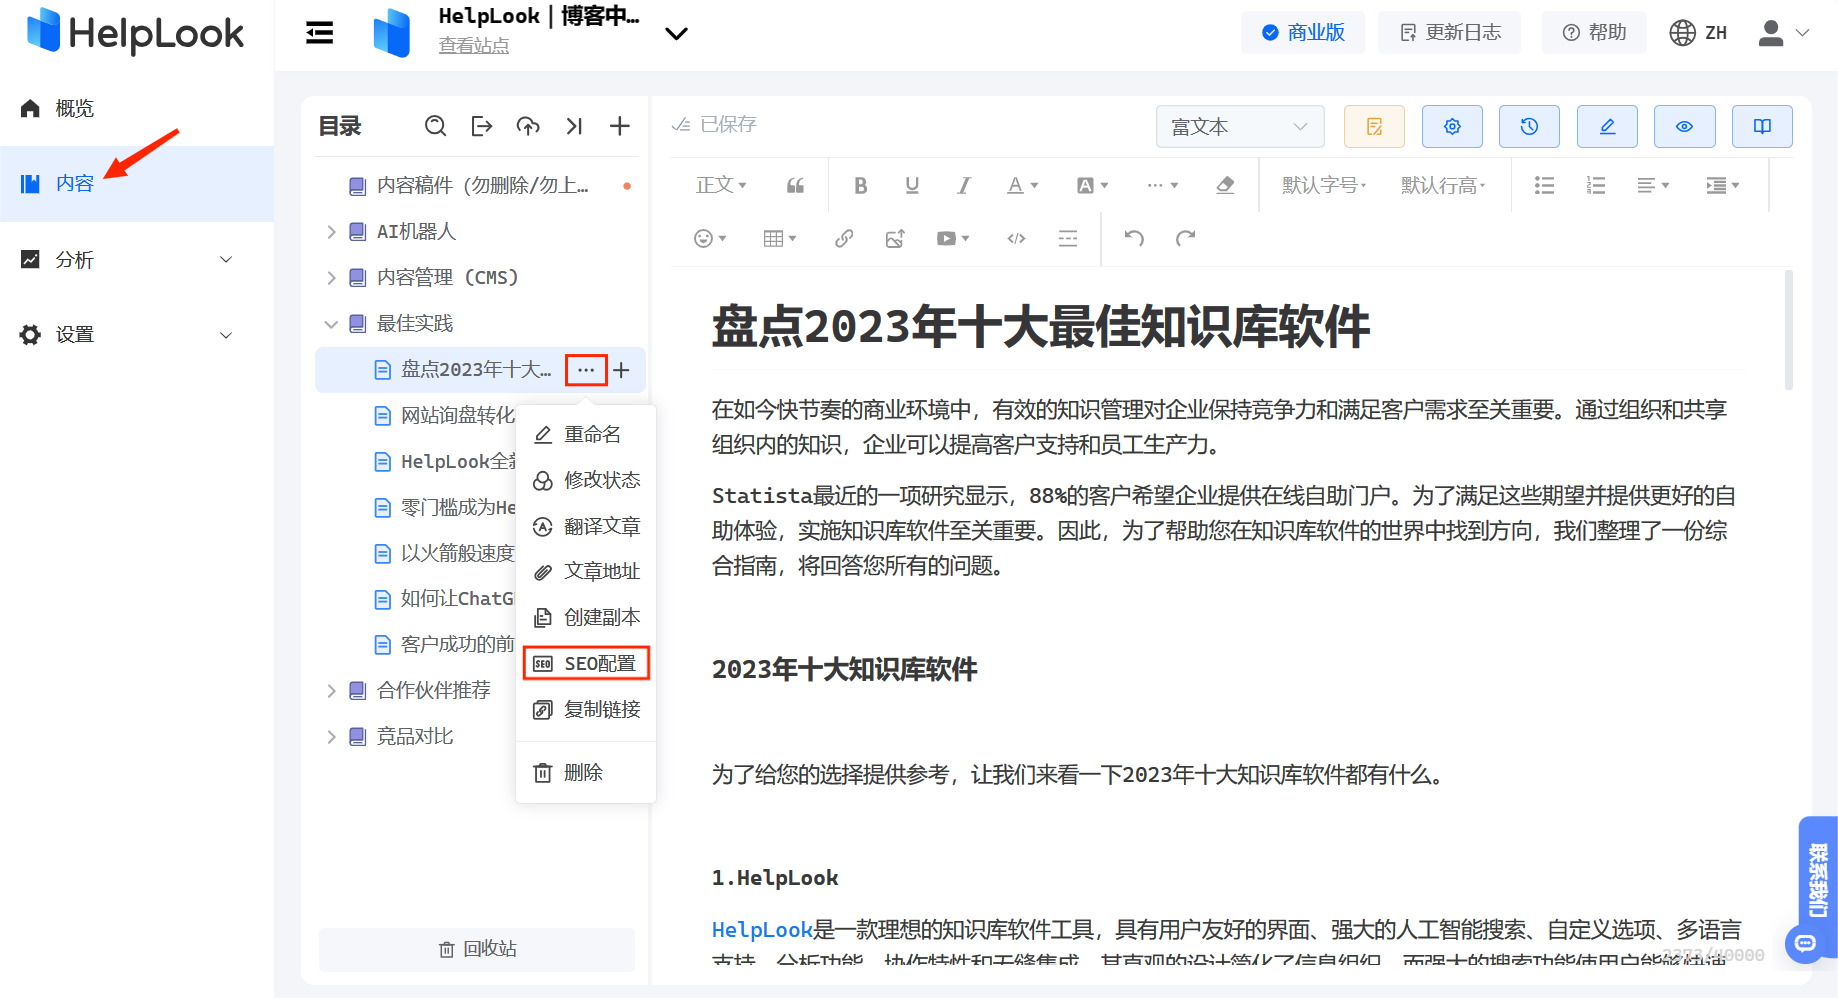
Task: Toggle underline formatting
Action: click(x=912, y=185)
